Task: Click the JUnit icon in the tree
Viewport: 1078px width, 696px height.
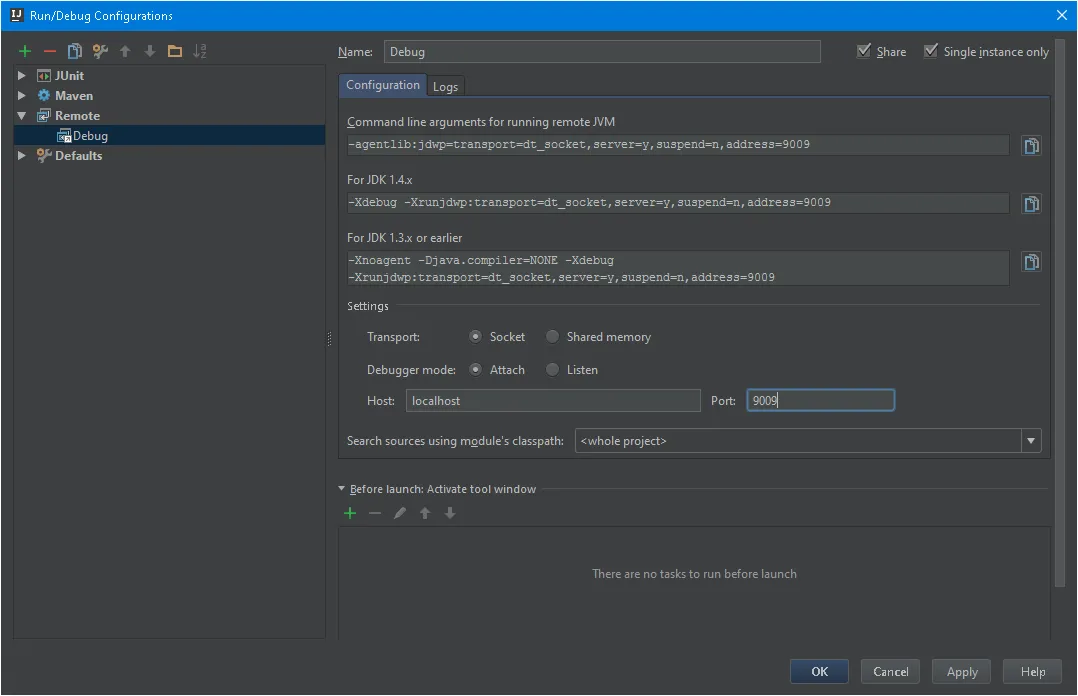Action: (43, 76)
